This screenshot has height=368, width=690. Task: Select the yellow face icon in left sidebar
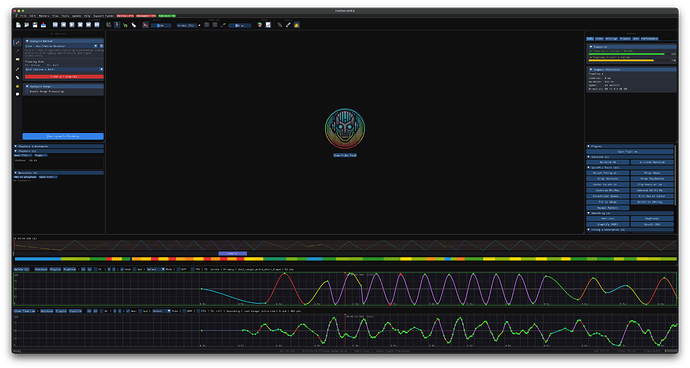coord(18,86)
